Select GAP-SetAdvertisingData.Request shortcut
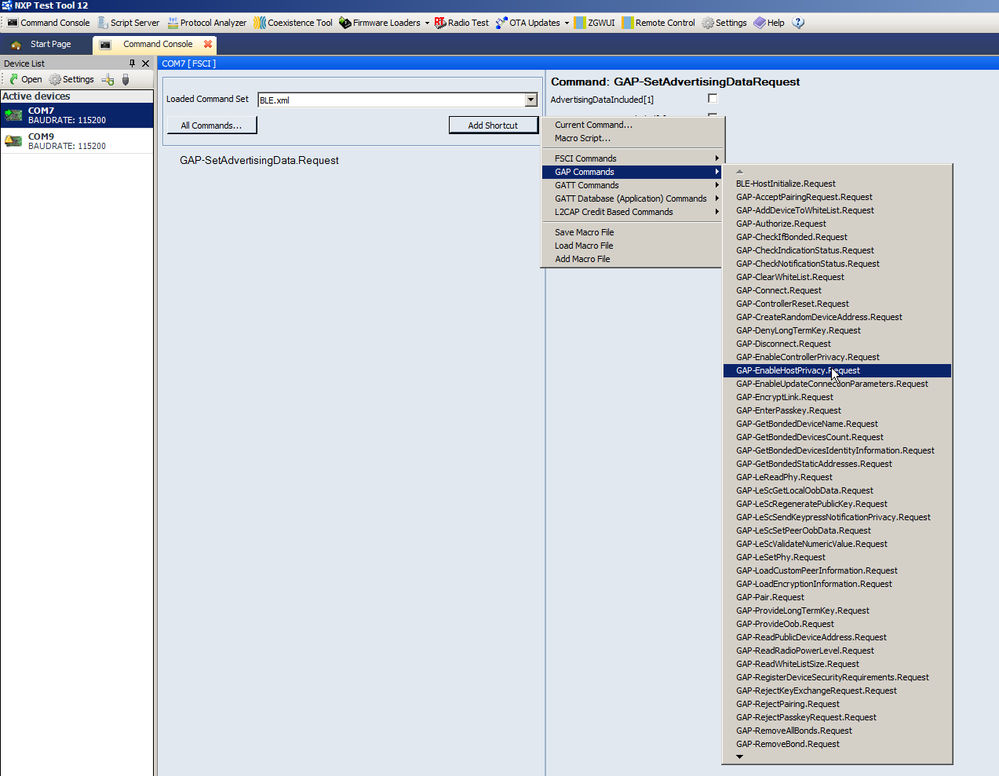Image resolution: width=999 pixels, height=776 pixels. click(259, 161)
